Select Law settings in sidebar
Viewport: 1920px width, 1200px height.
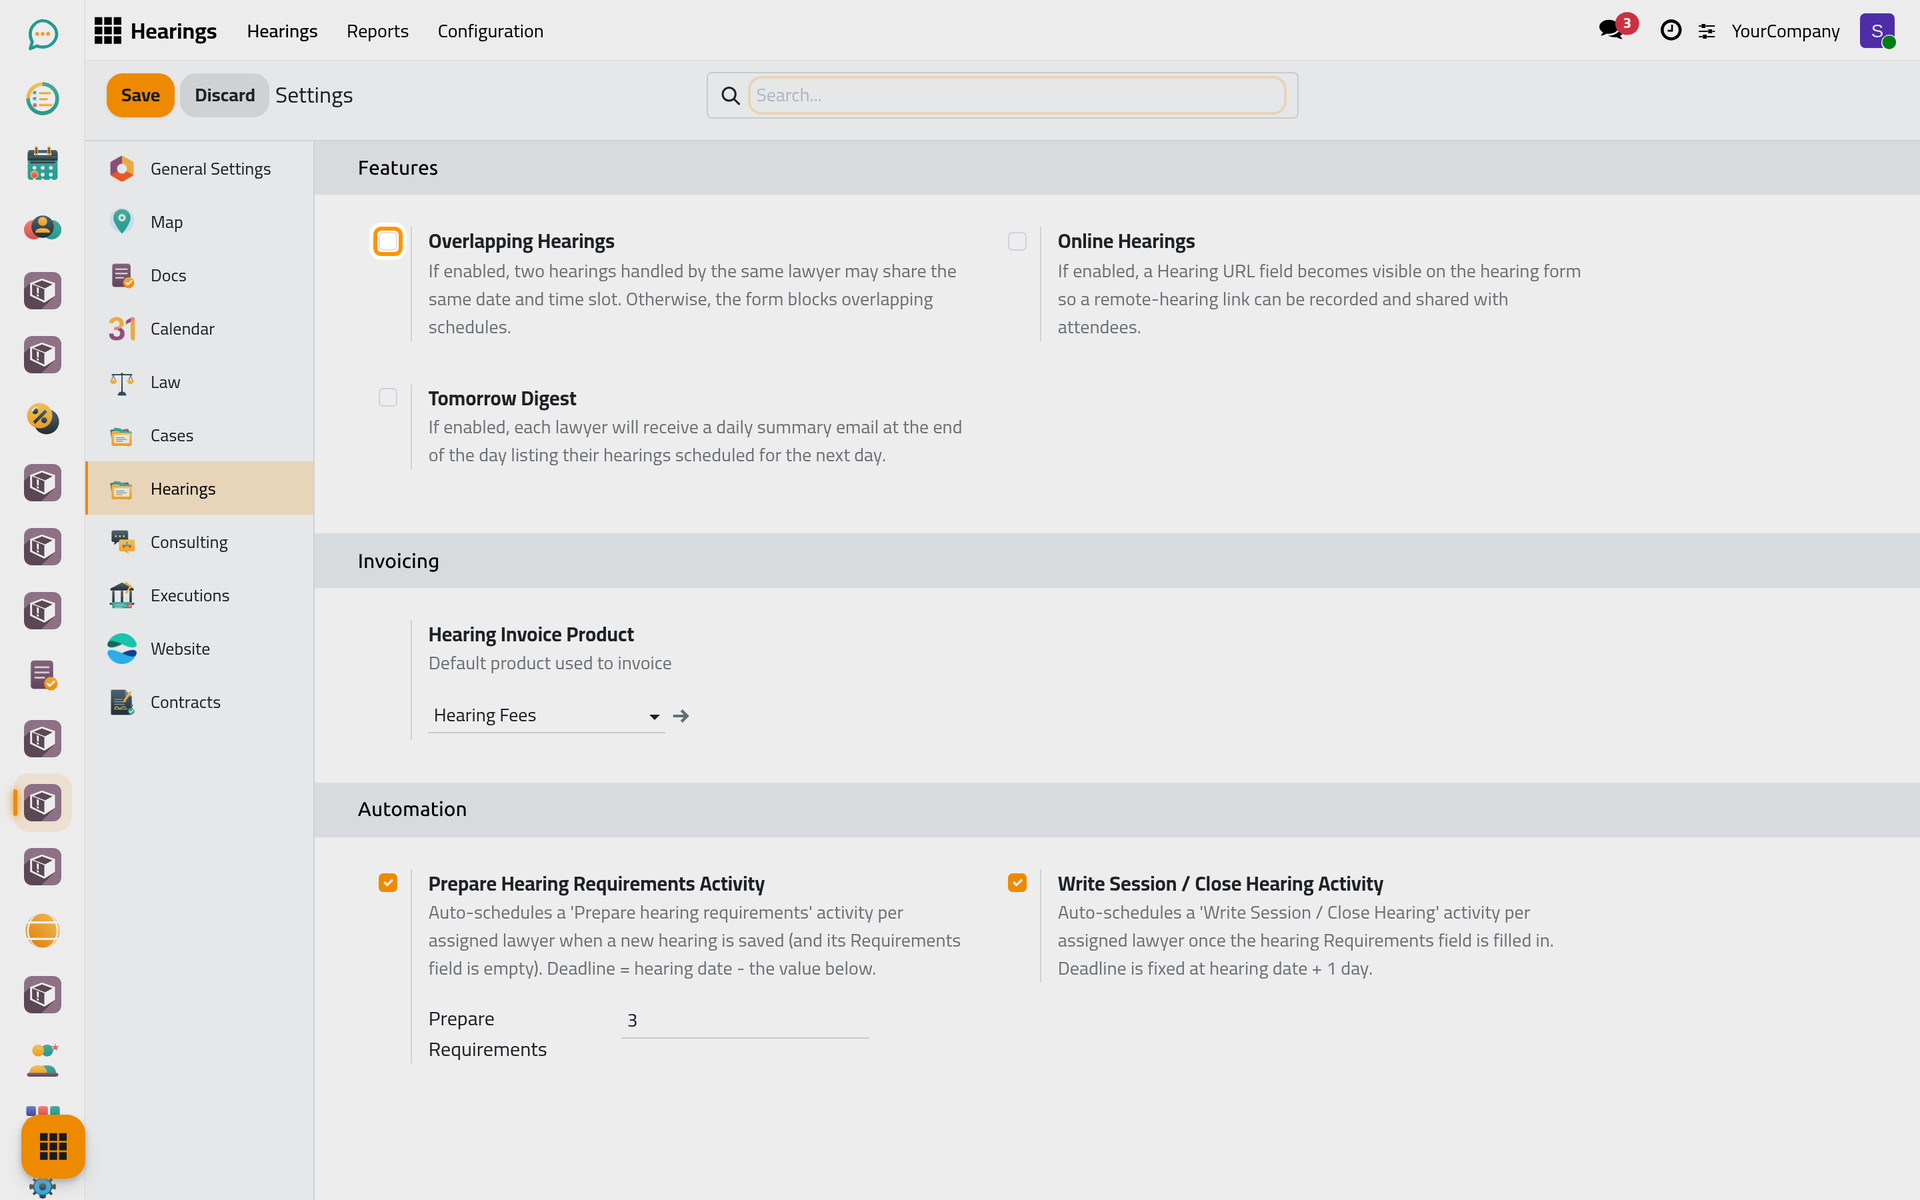[200, 382]
